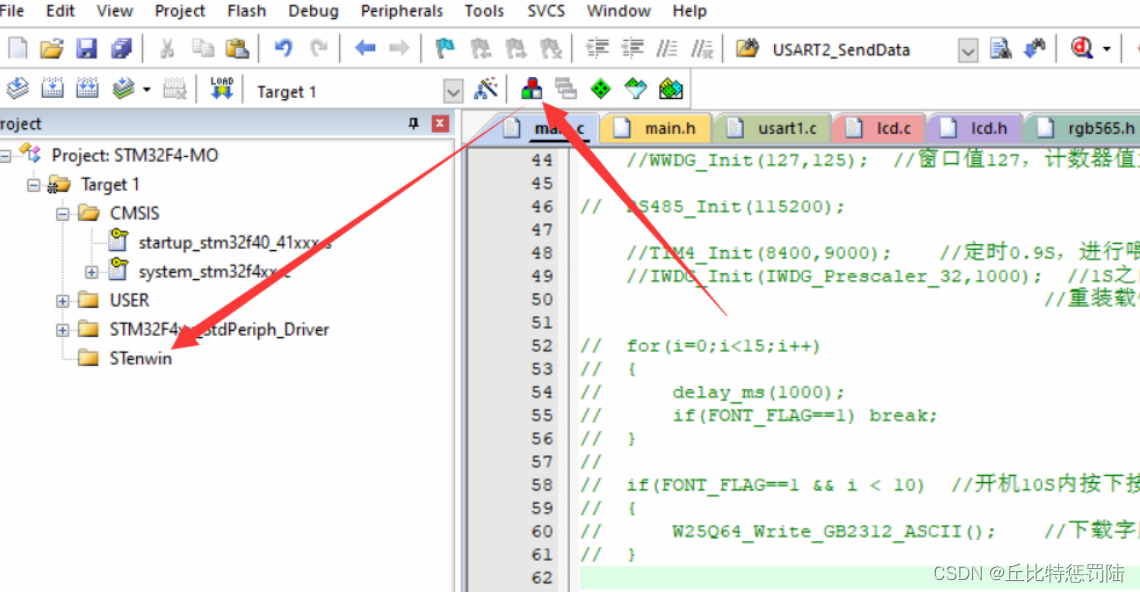
Task: Navigate forwards with the right arrow icon
Action: [x=399, y=49]
